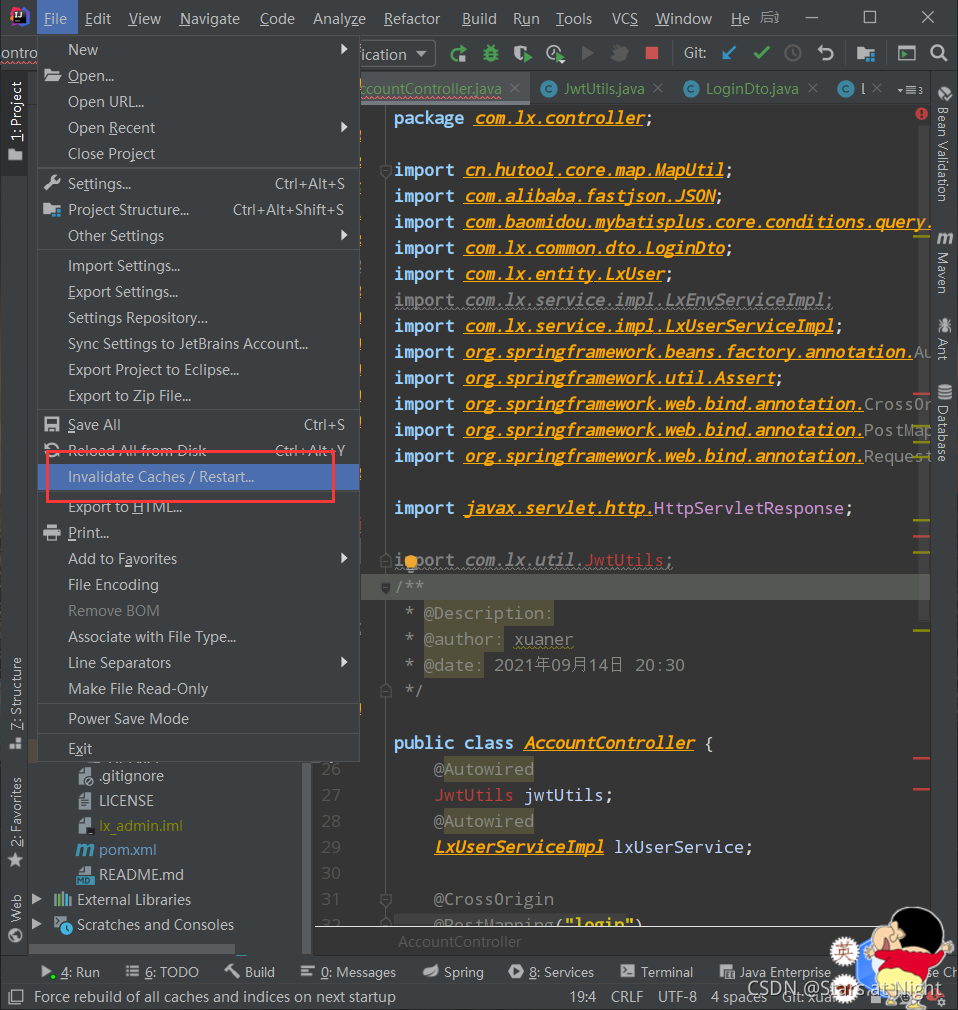Toggle tool window bars icon in status bar
Screen dimensions: 958x1010
pos(15,996)
